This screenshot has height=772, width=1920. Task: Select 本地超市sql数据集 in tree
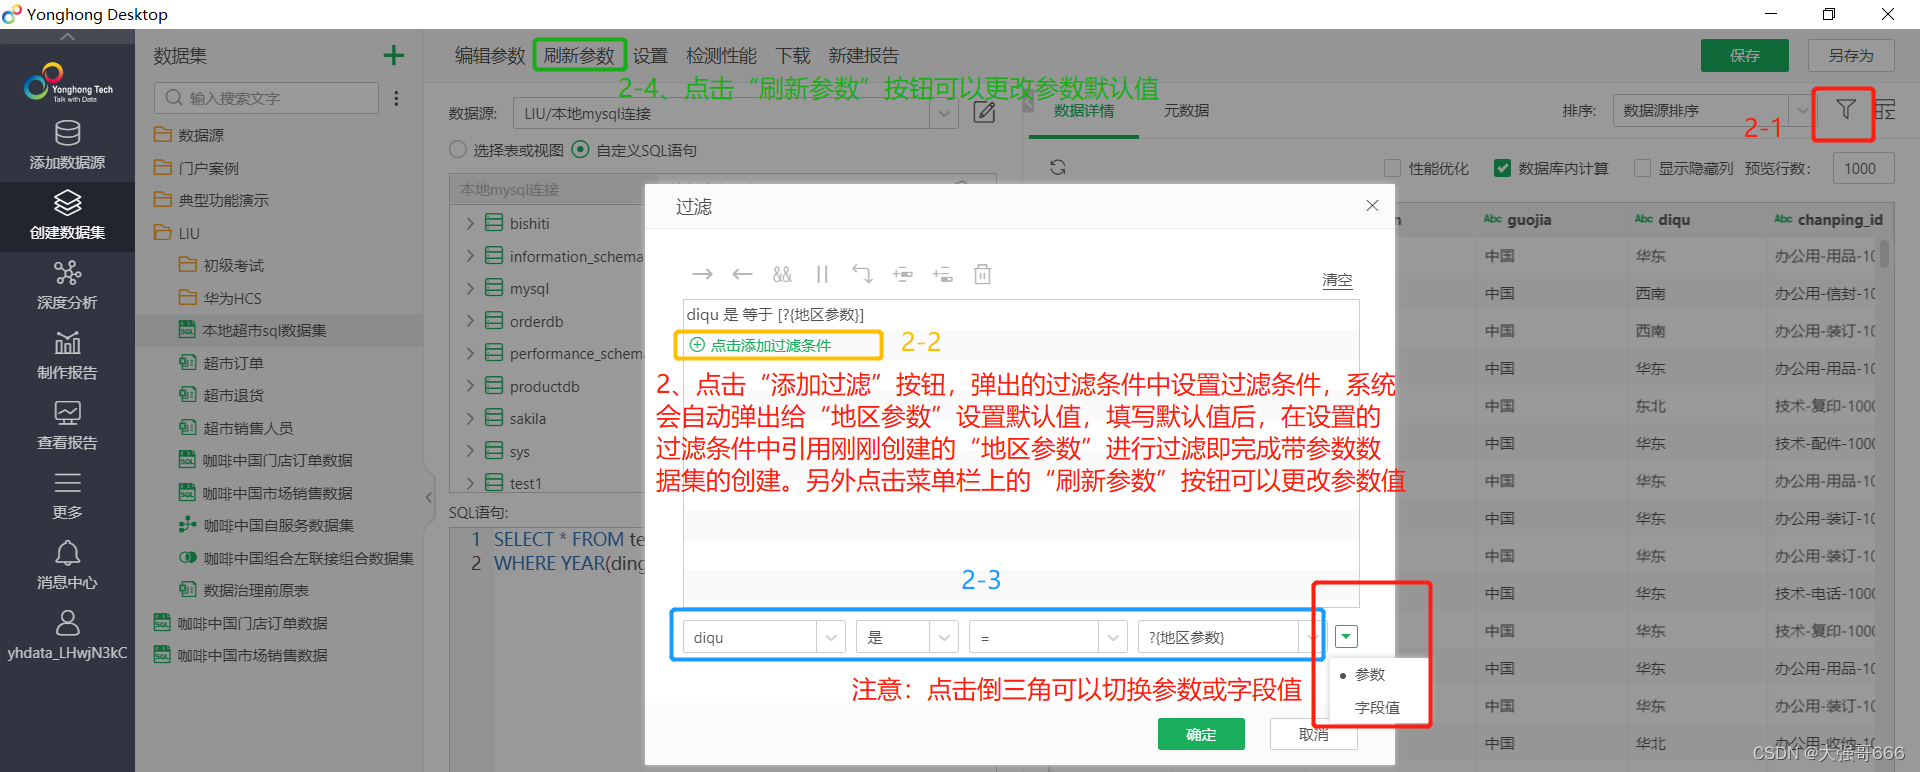(264, 330)
